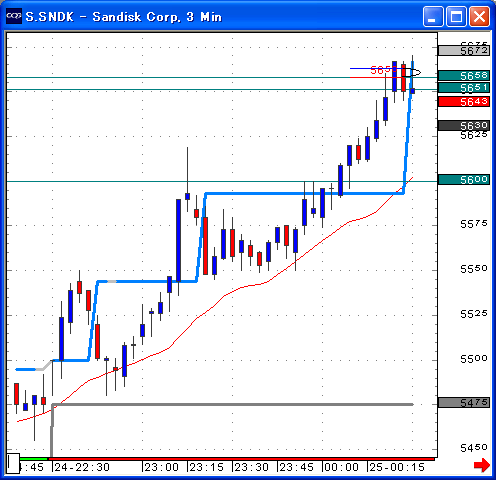Click the white scroll box before the time axis
Image resolution: width=496 pixels, height=480 pixels.
coord(13,463)
